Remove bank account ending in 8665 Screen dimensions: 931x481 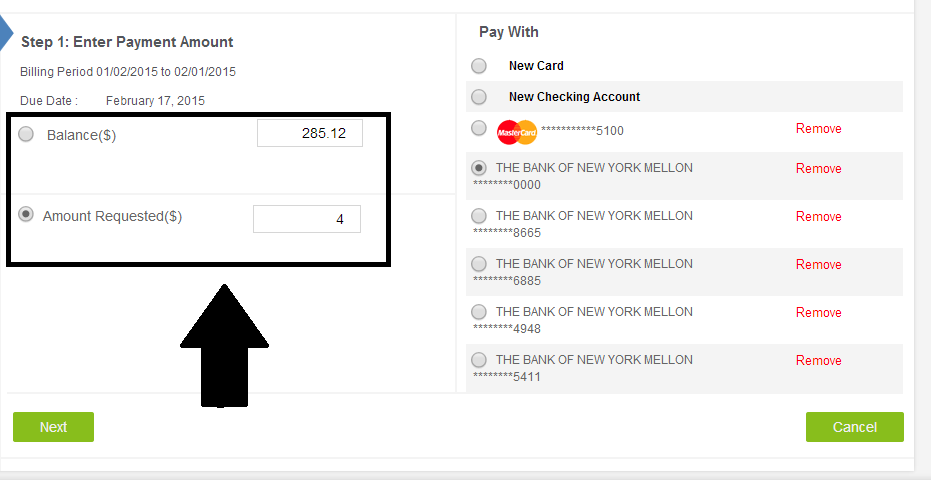click(818, 217)
